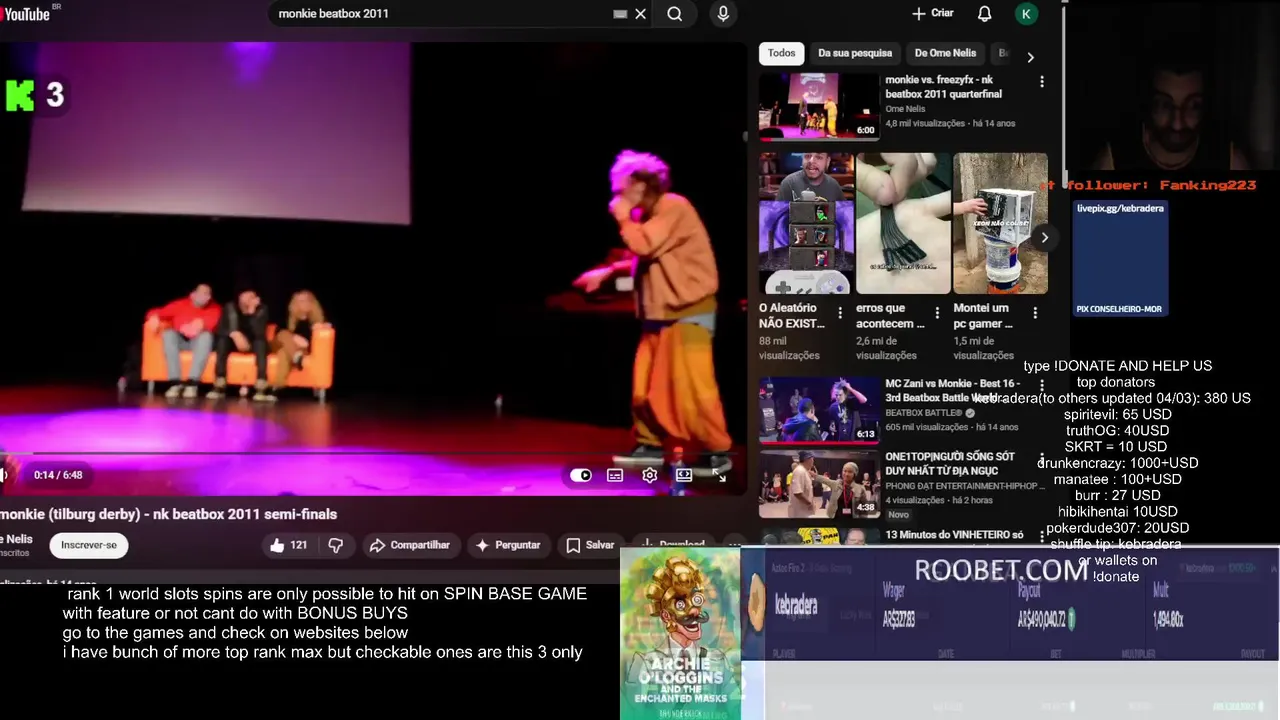Click the magnifier search button
The image size is (1280, 720).
pos(675,14)
